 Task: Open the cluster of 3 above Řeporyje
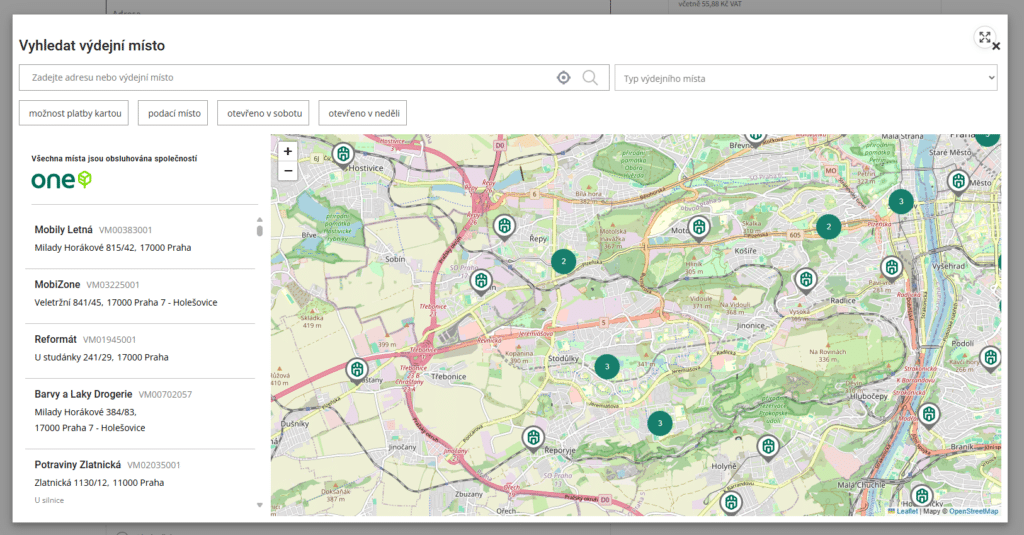coord(660,423)
